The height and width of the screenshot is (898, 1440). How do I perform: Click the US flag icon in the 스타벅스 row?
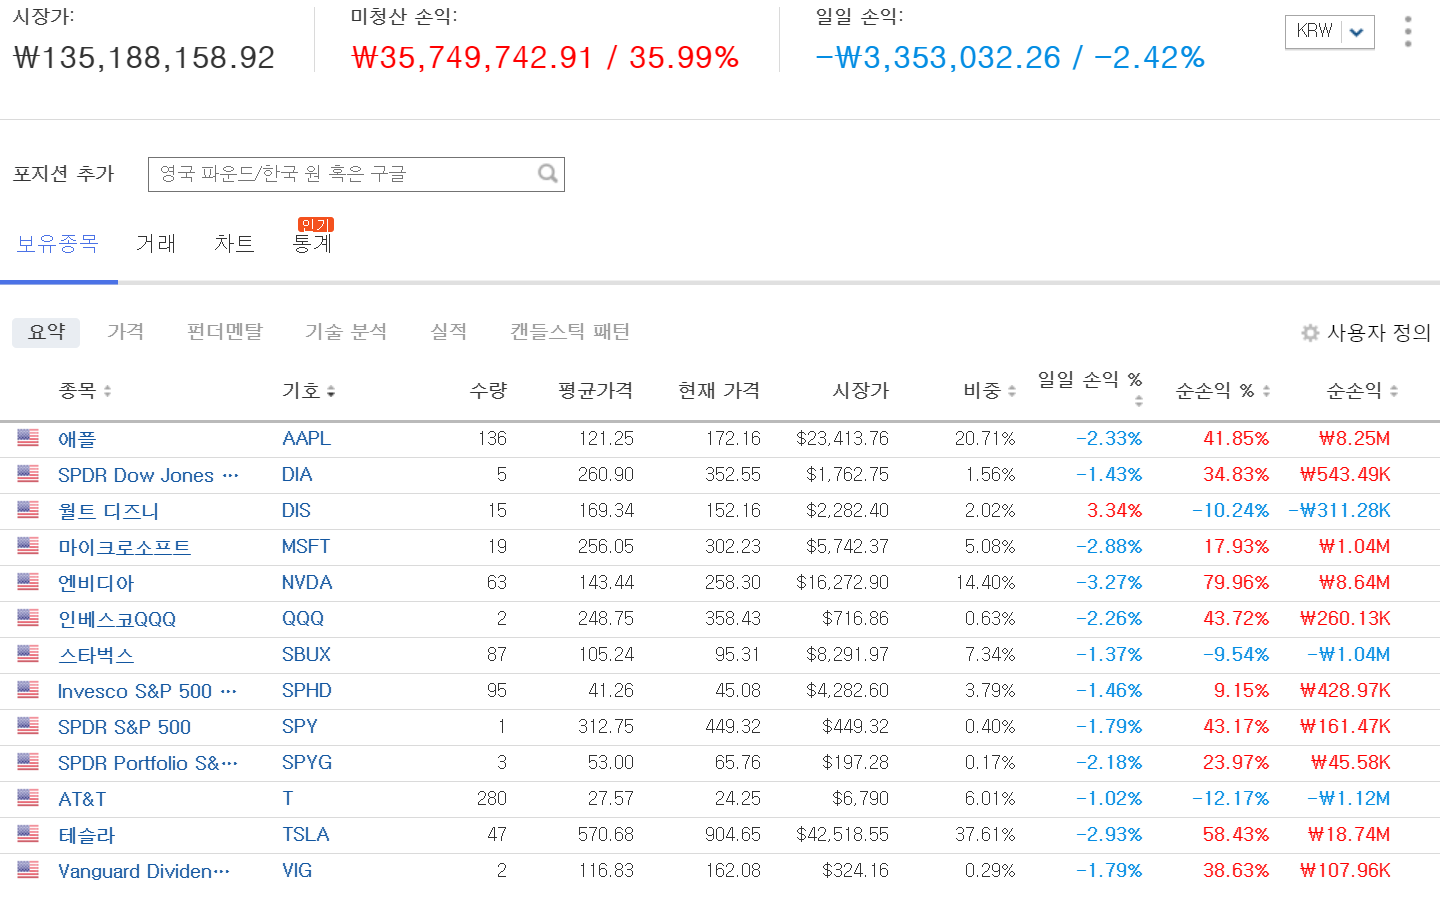[x=28, y=654]
